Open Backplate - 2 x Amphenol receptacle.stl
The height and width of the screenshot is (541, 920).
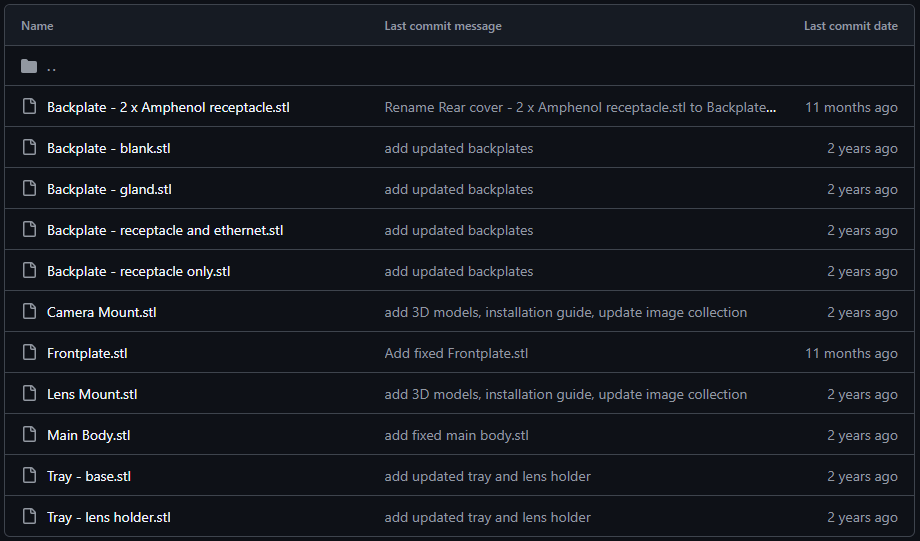[168, 107]
